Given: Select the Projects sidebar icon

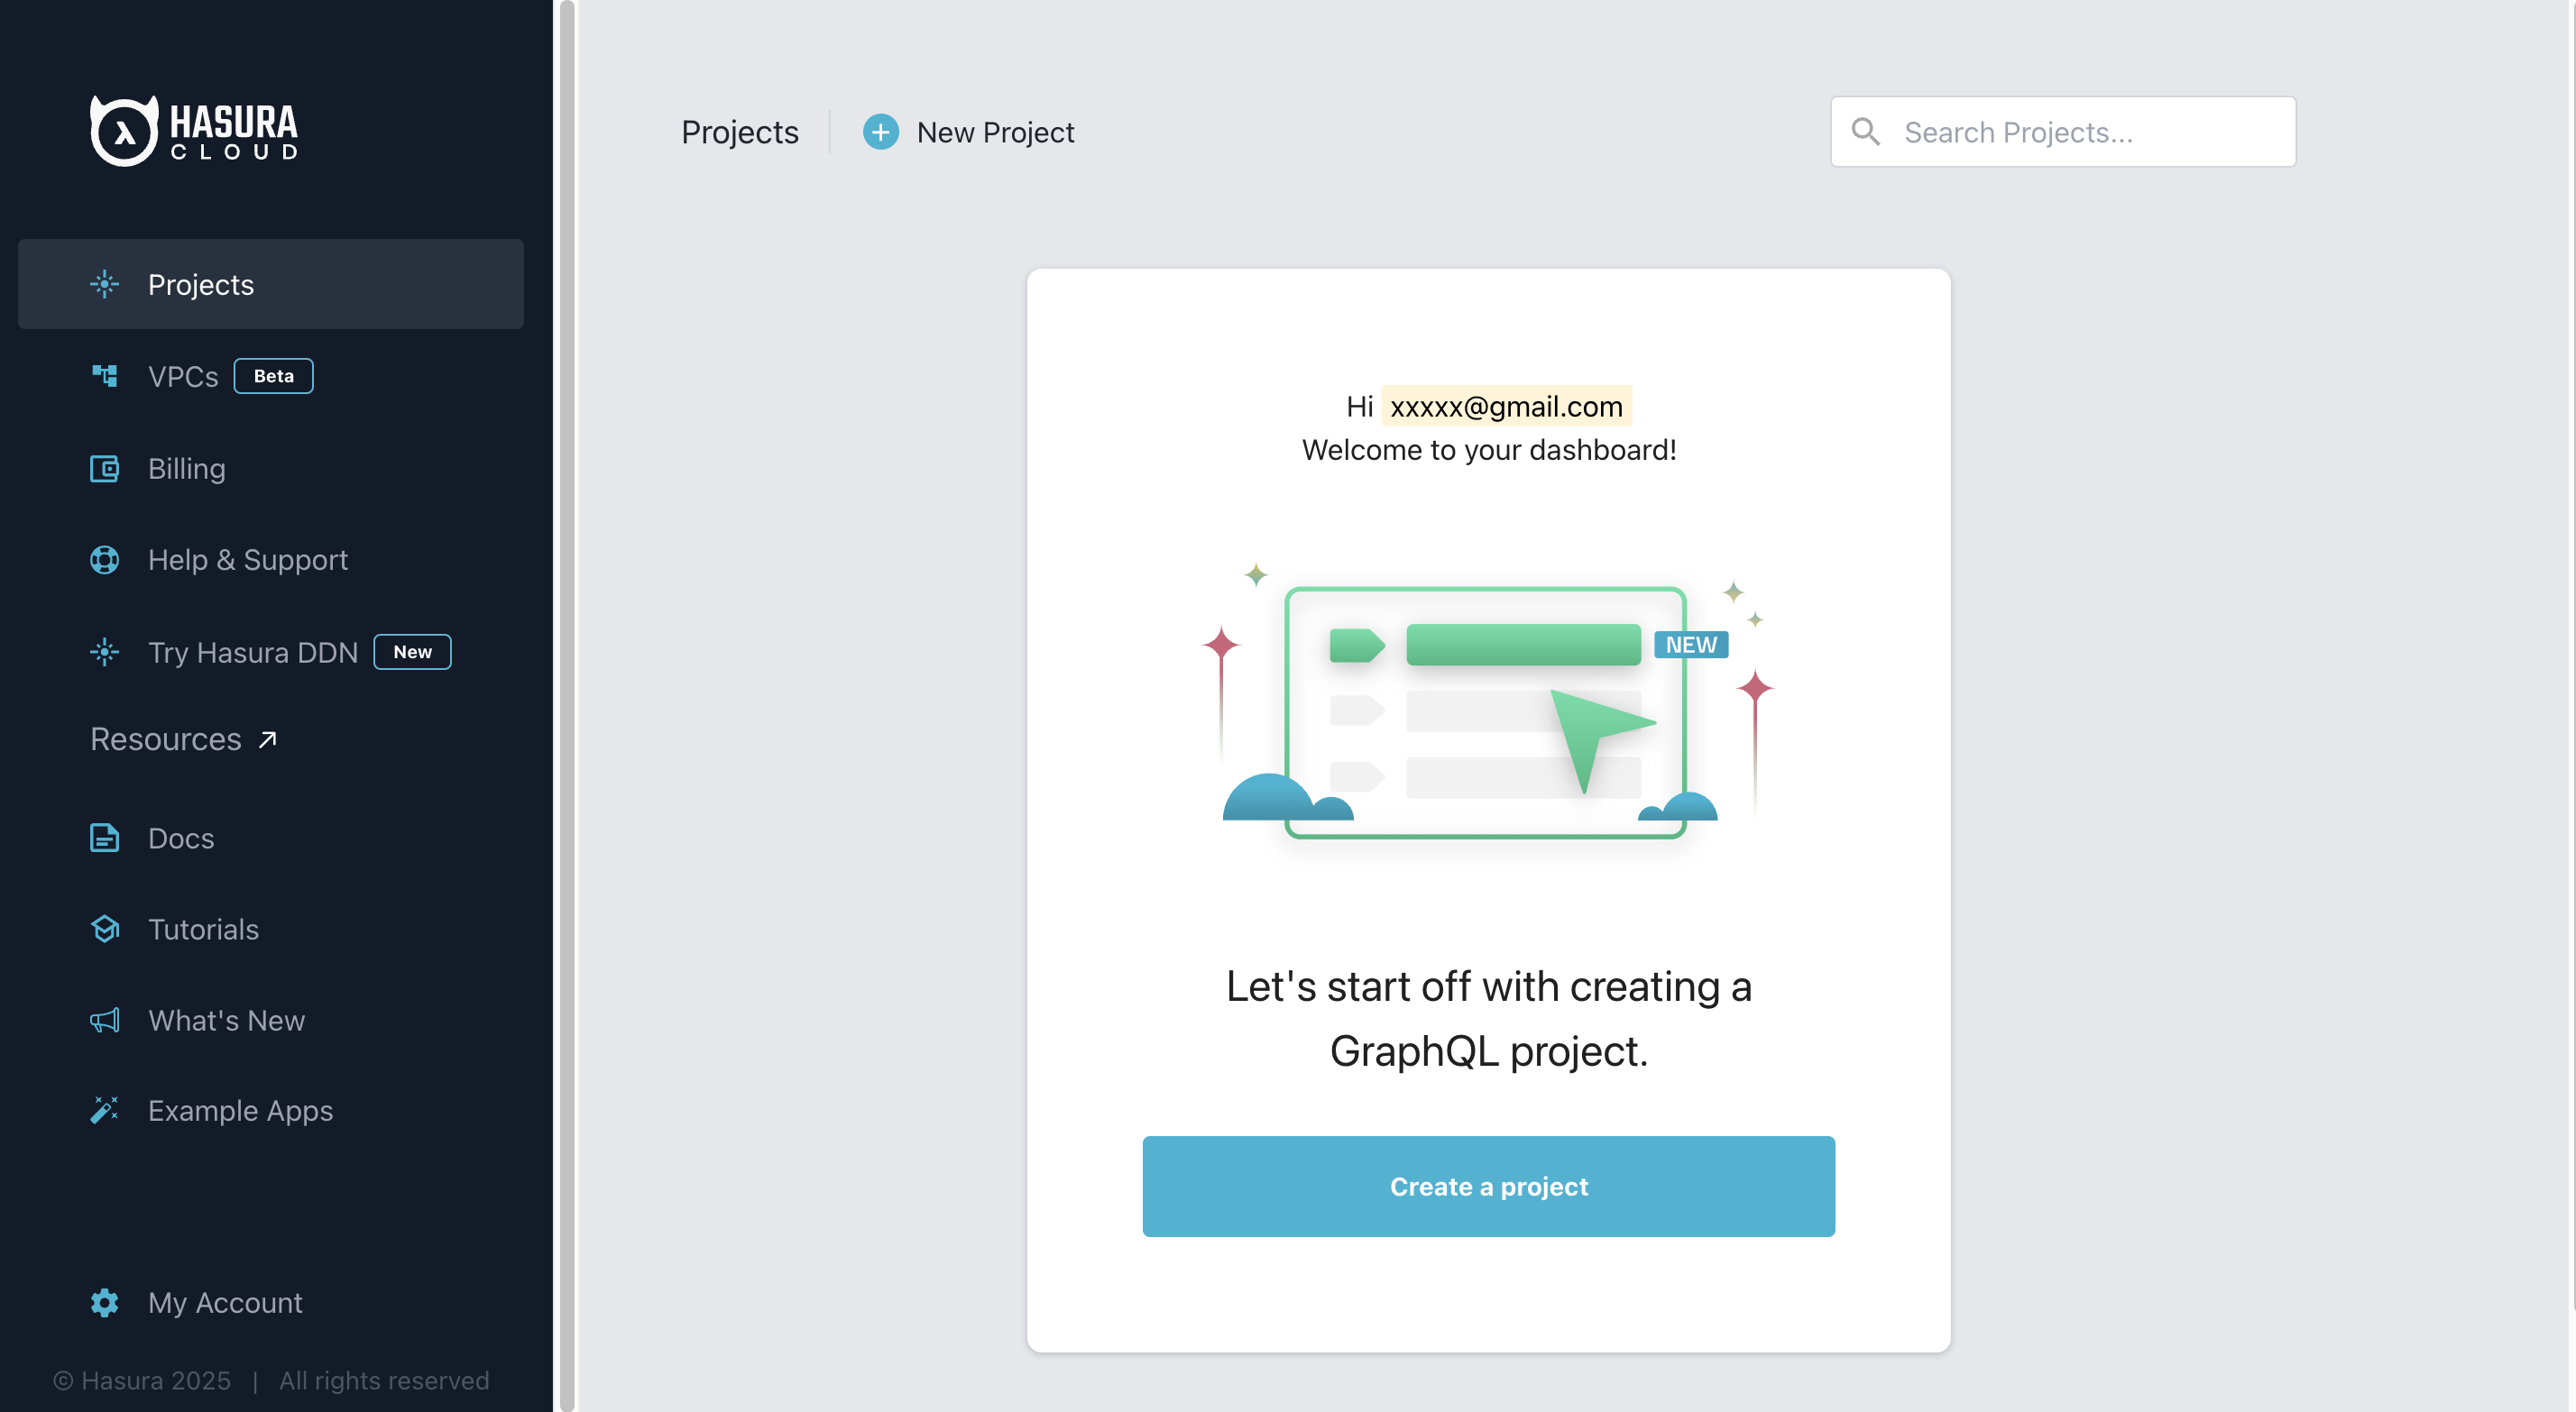Looking at the screenshot, I should [x=104, y=284].
